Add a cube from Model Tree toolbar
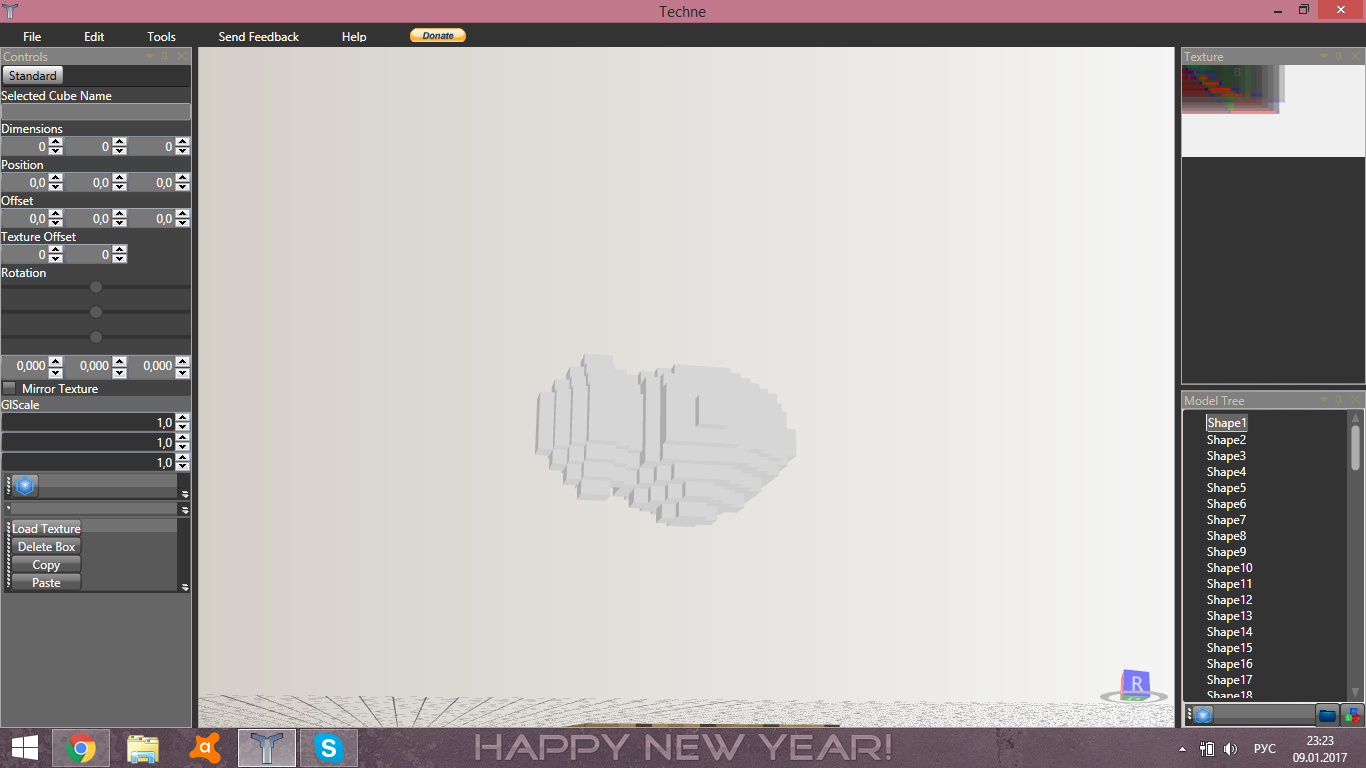This screenshot has height=768, width=1366. (x=1203, y=715)
